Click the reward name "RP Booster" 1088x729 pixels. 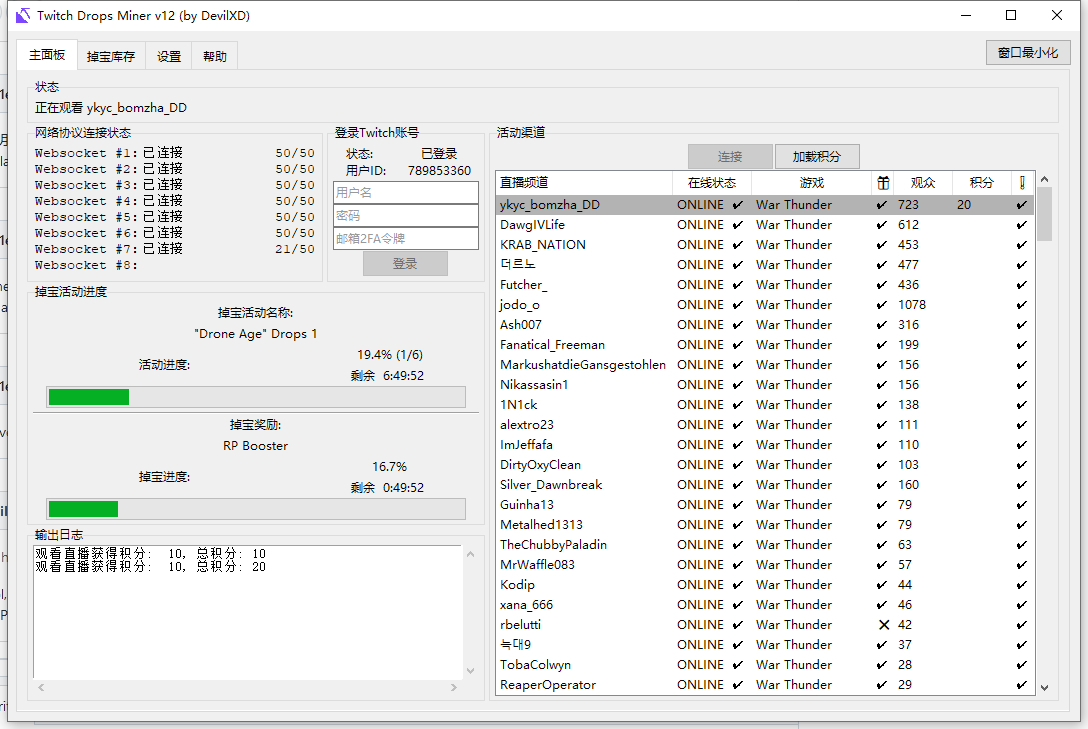(255, 446)
